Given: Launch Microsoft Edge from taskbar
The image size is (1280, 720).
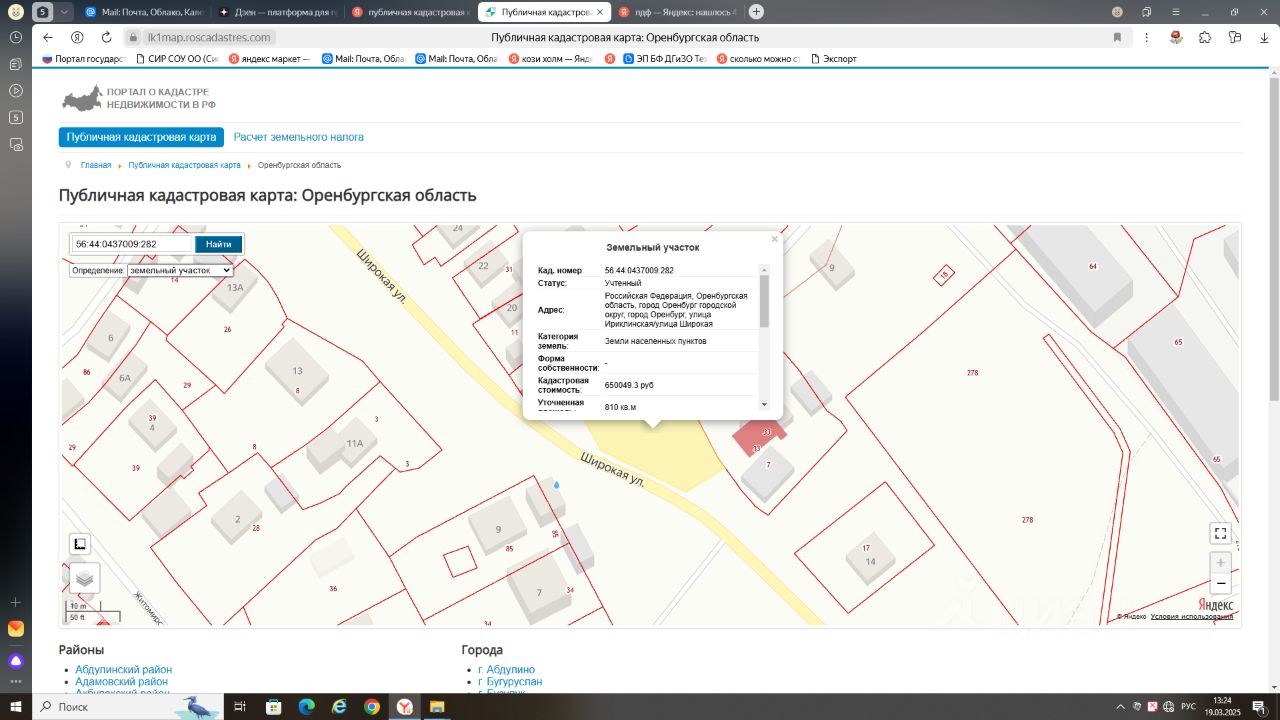Looking at the screenshot, I should click(x=306, y=707).
